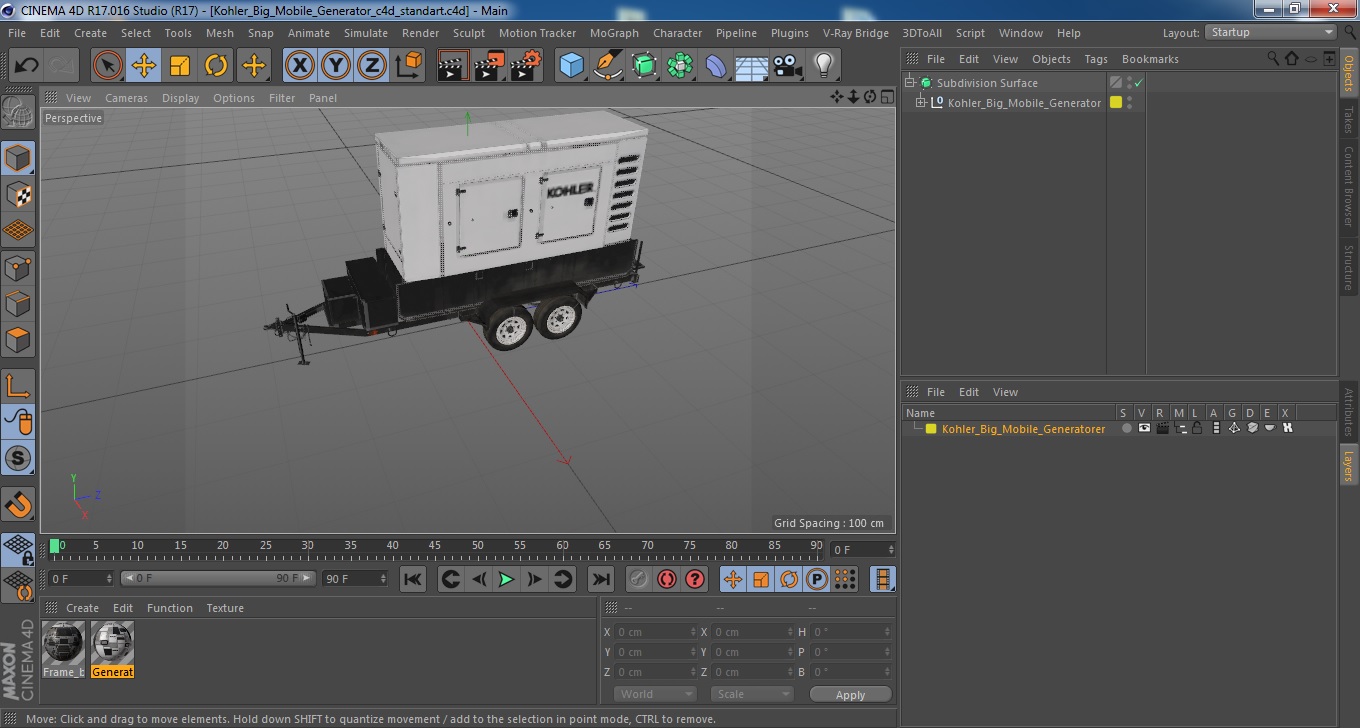
Task: Expand Kohler_Big_Mobile_Generator object tree
Action: pos(921,103)
